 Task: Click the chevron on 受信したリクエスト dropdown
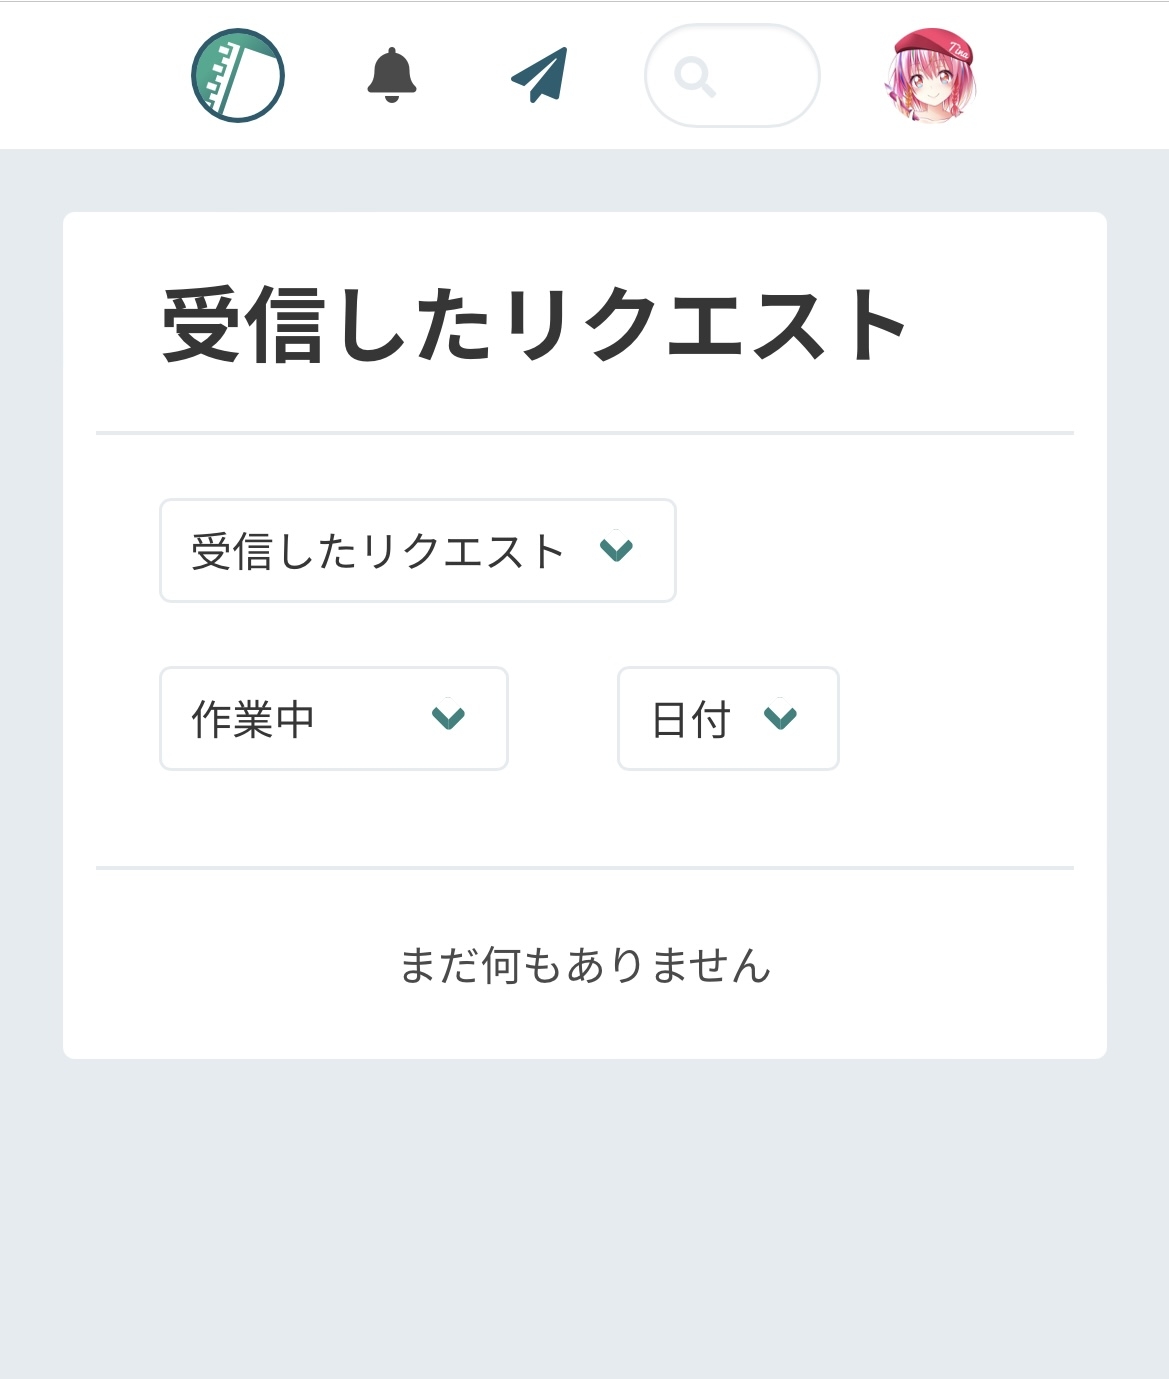click(616, 550)
